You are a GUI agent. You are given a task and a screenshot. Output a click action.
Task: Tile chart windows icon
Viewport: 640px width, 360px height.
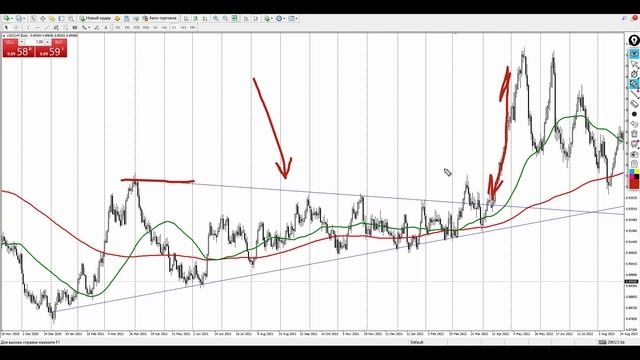pyautogui.click(x=234, y=18)
